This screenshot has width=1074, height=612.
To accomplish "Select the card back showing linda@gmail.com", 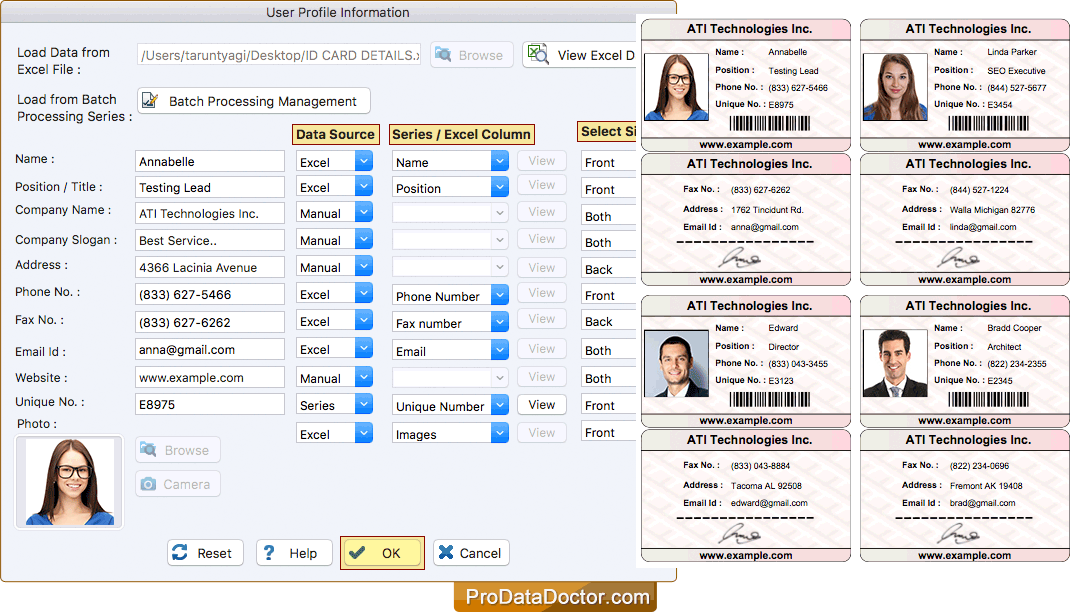I will tap(964, 219).
